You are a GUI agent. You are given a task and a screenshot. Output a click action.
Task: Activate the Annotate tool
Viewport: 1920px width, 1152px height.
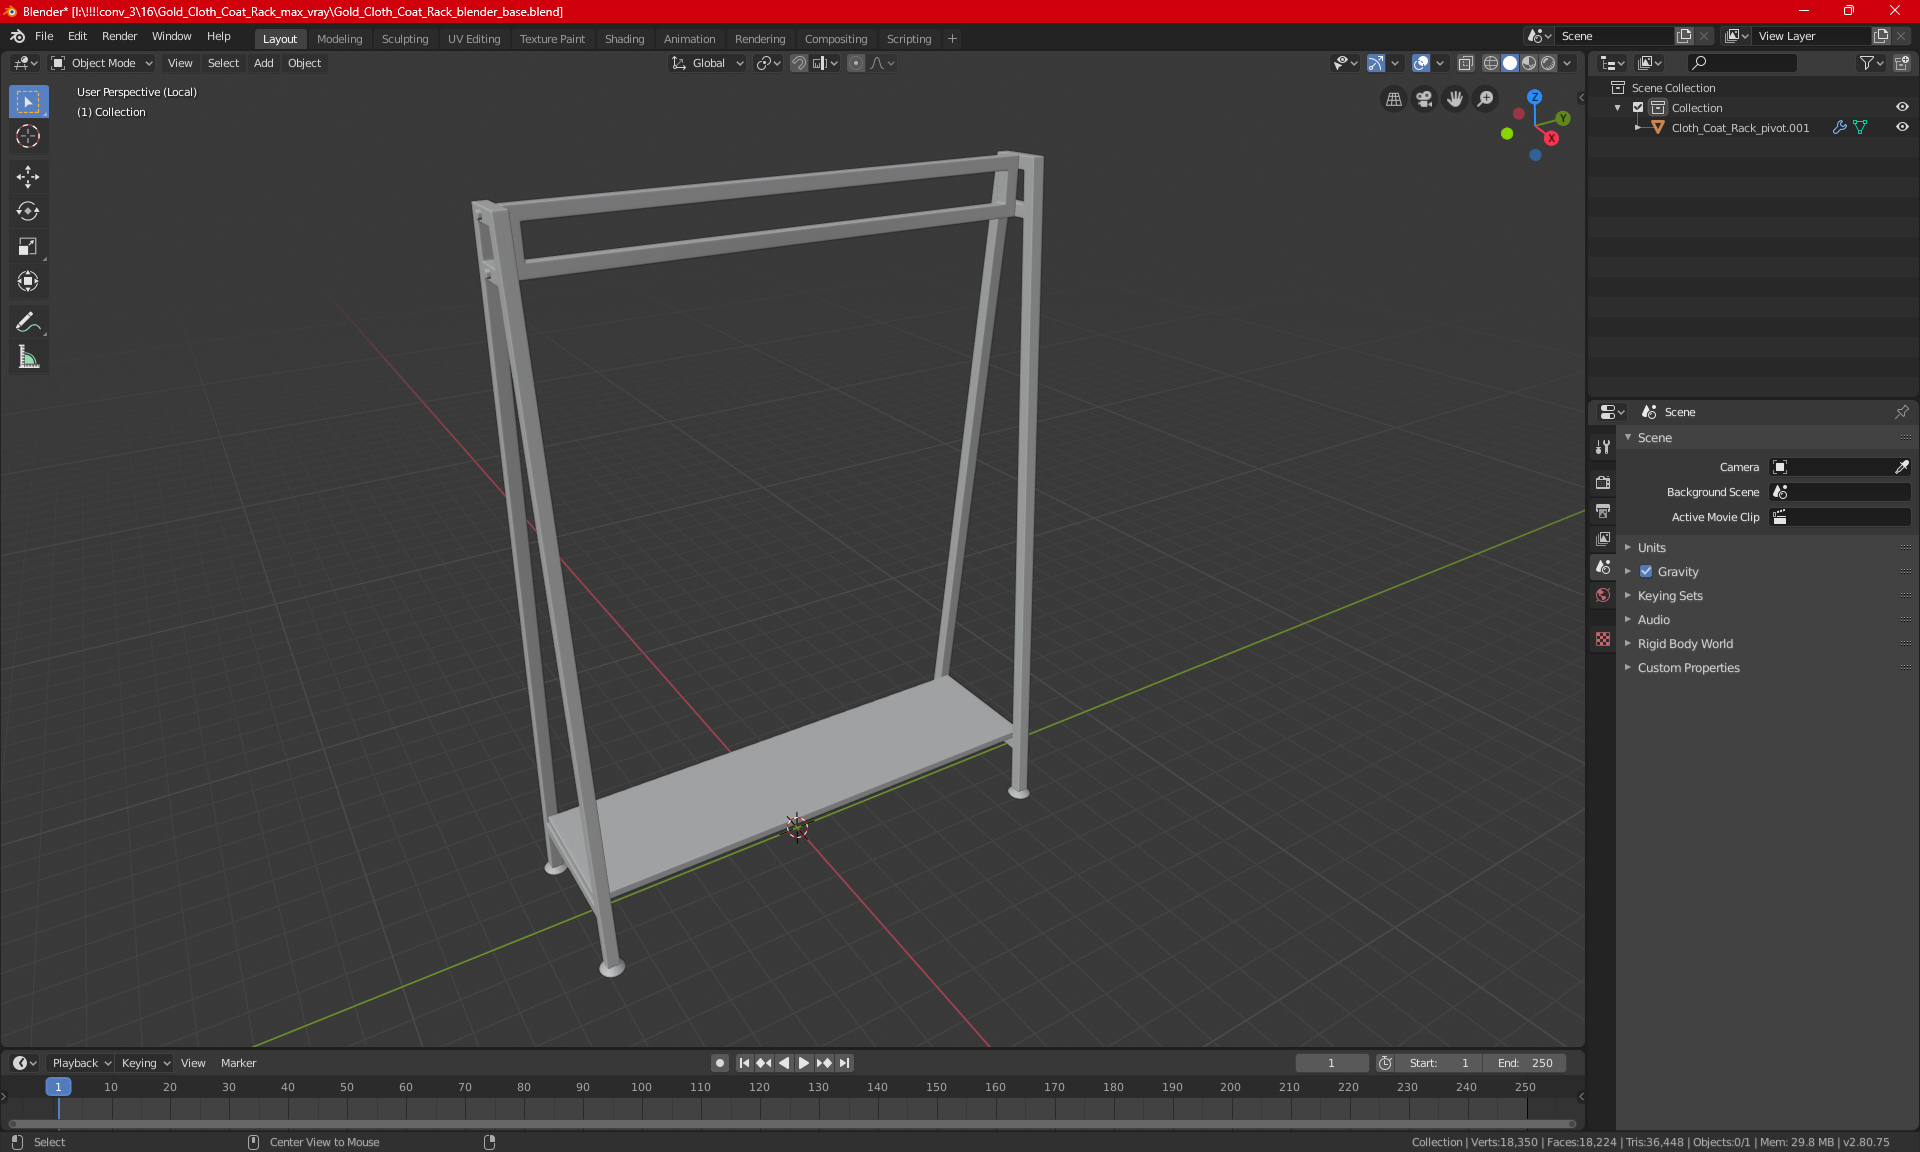coord(28,322)
